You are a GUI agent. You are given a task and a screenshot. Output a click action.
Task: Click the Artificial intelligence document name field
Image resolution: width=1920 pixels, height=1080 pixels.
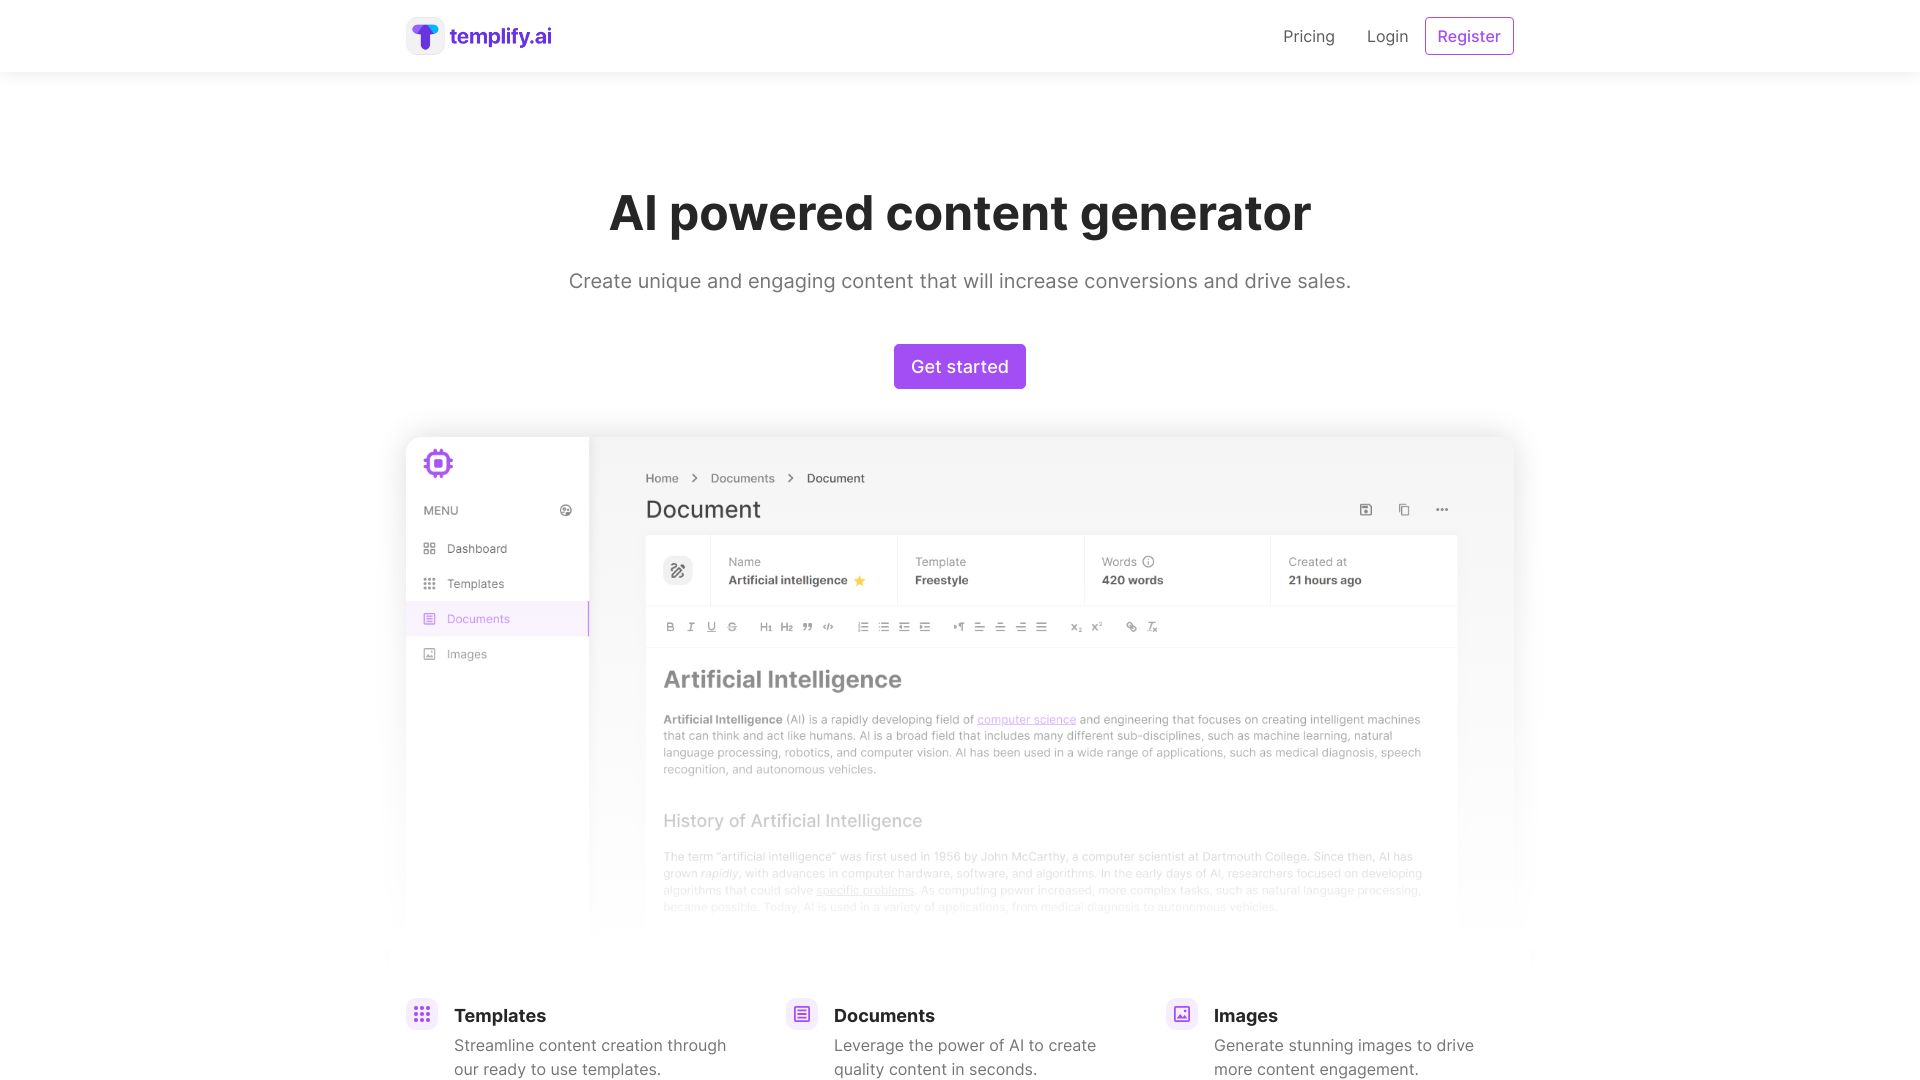tap(787, 580)
